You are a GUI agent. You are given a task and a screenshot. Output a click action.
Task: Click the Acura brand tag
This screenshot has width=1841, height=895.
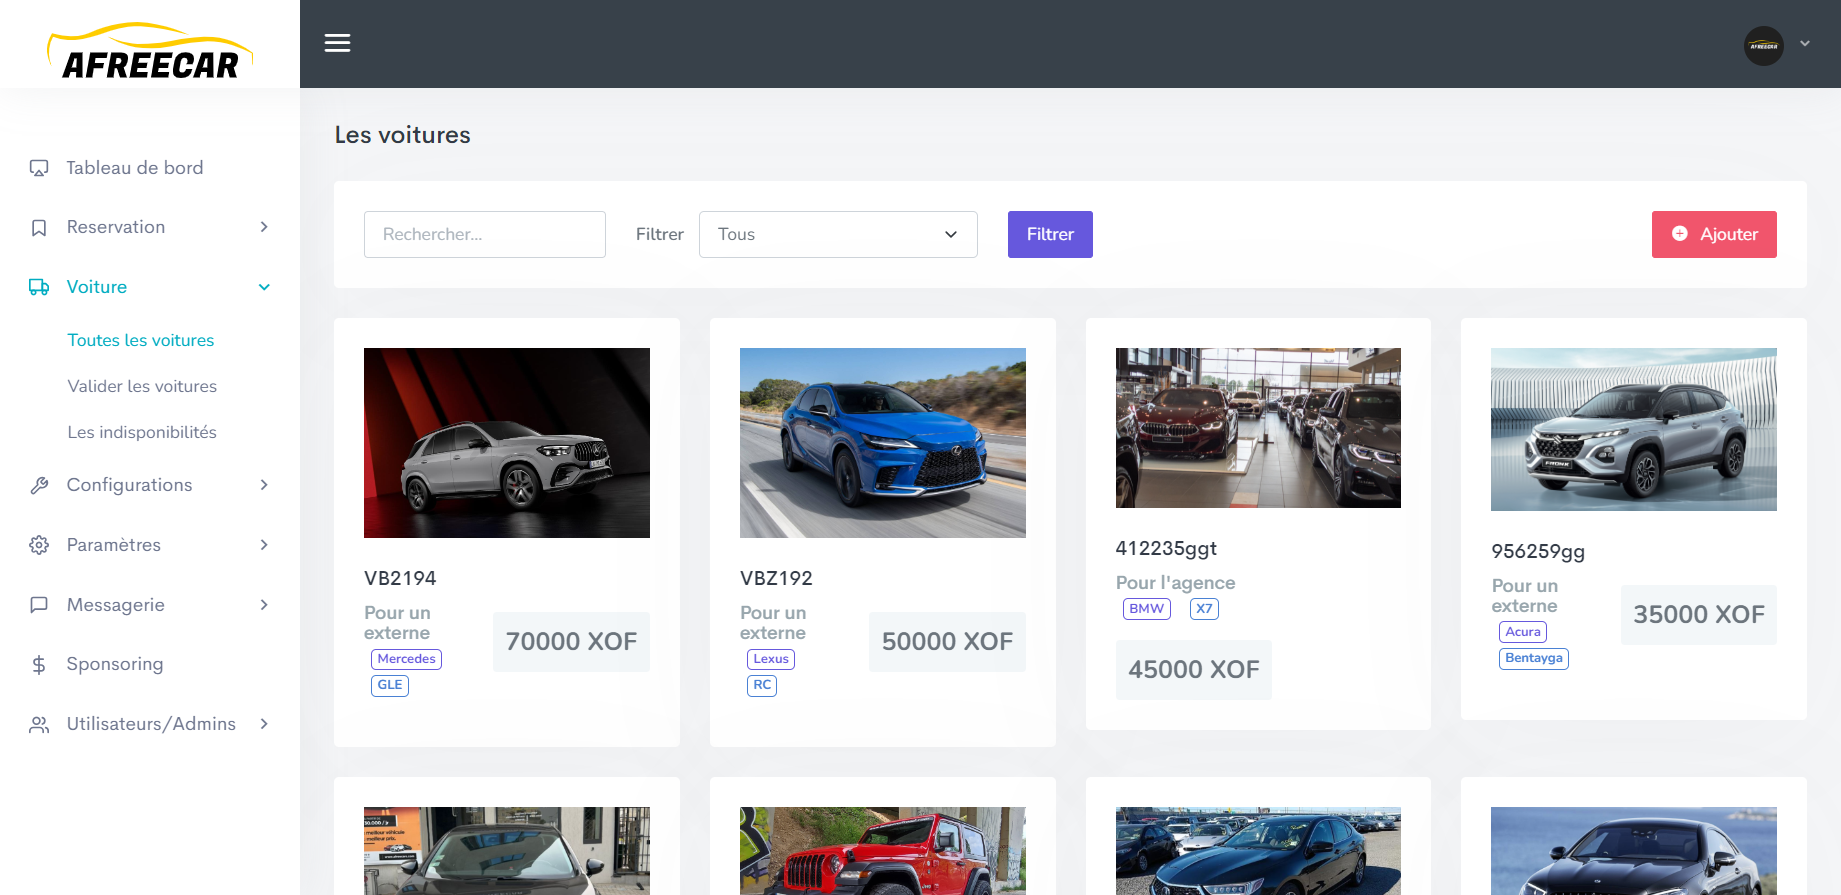pyautogui.click(x=1523, y=632)
